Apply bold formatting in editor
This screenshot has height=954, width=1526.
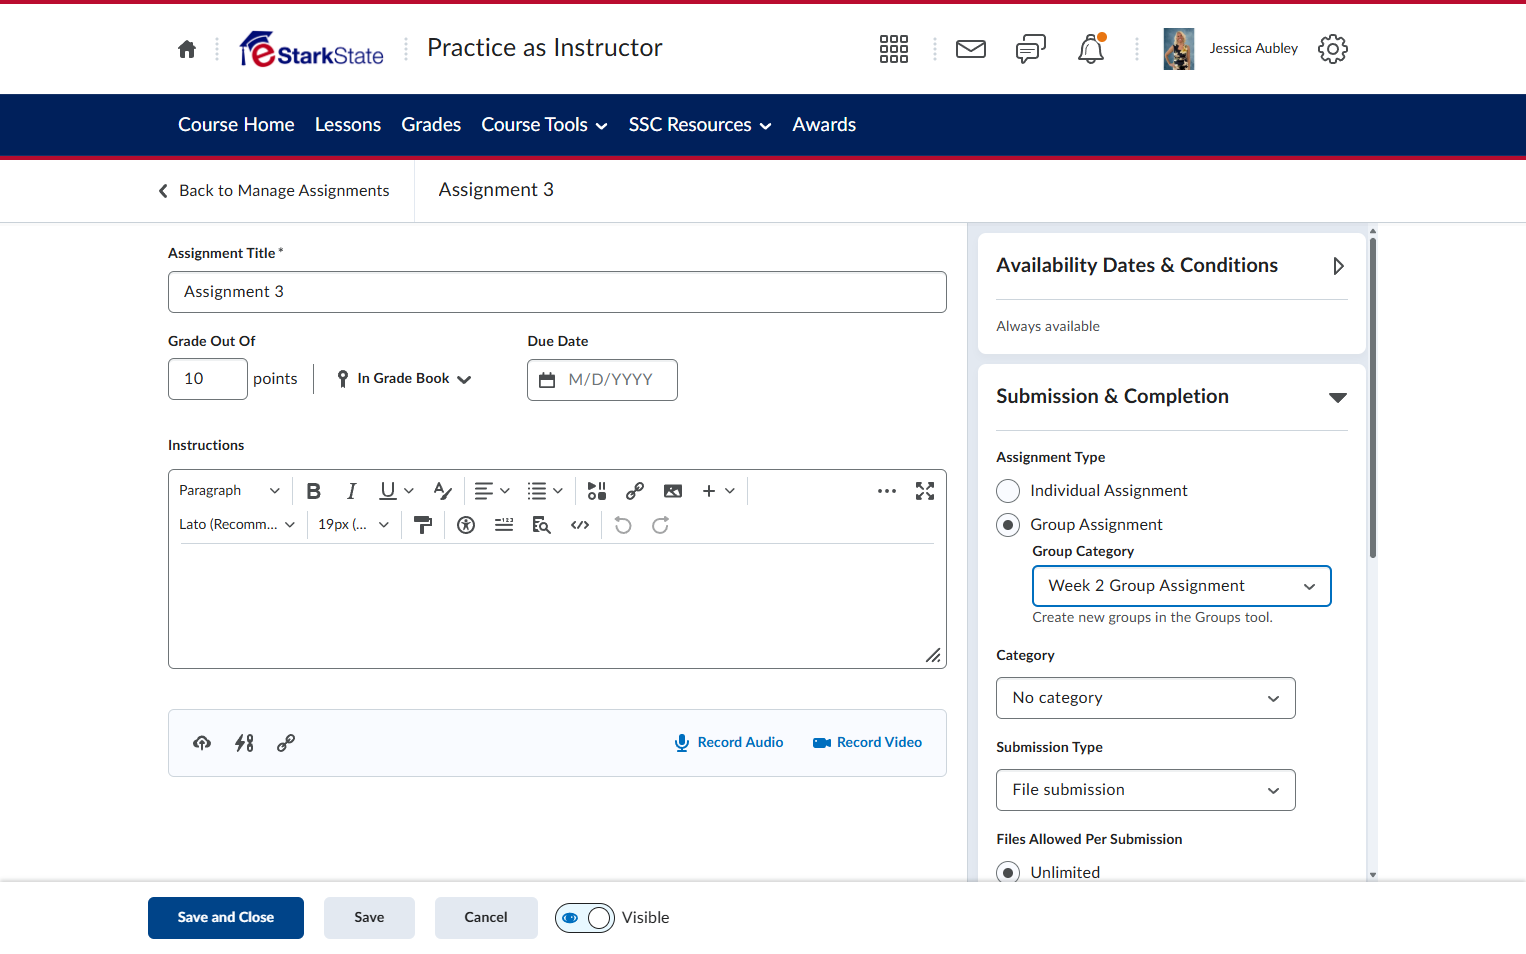pyautogui.click(x=314, y=491)
